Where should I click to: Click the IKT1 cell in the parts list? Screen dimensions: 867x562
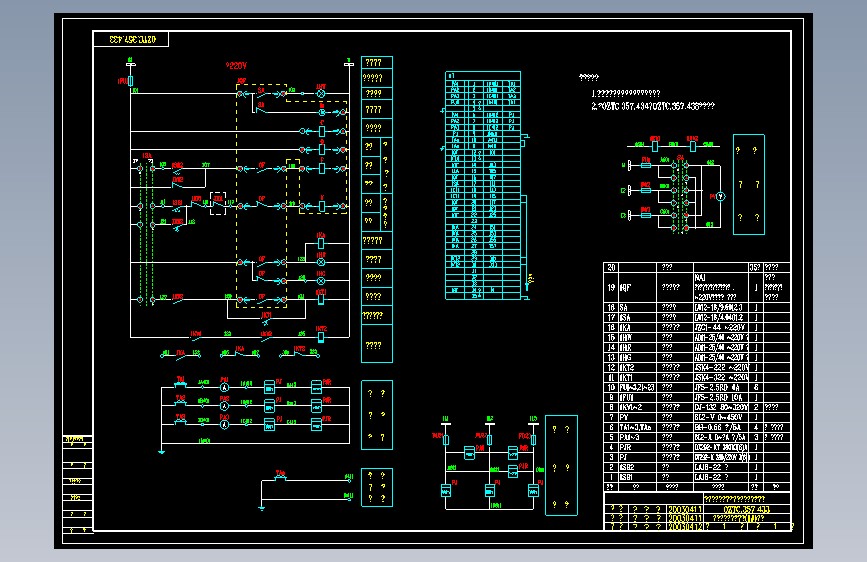(x=638, y=377)
